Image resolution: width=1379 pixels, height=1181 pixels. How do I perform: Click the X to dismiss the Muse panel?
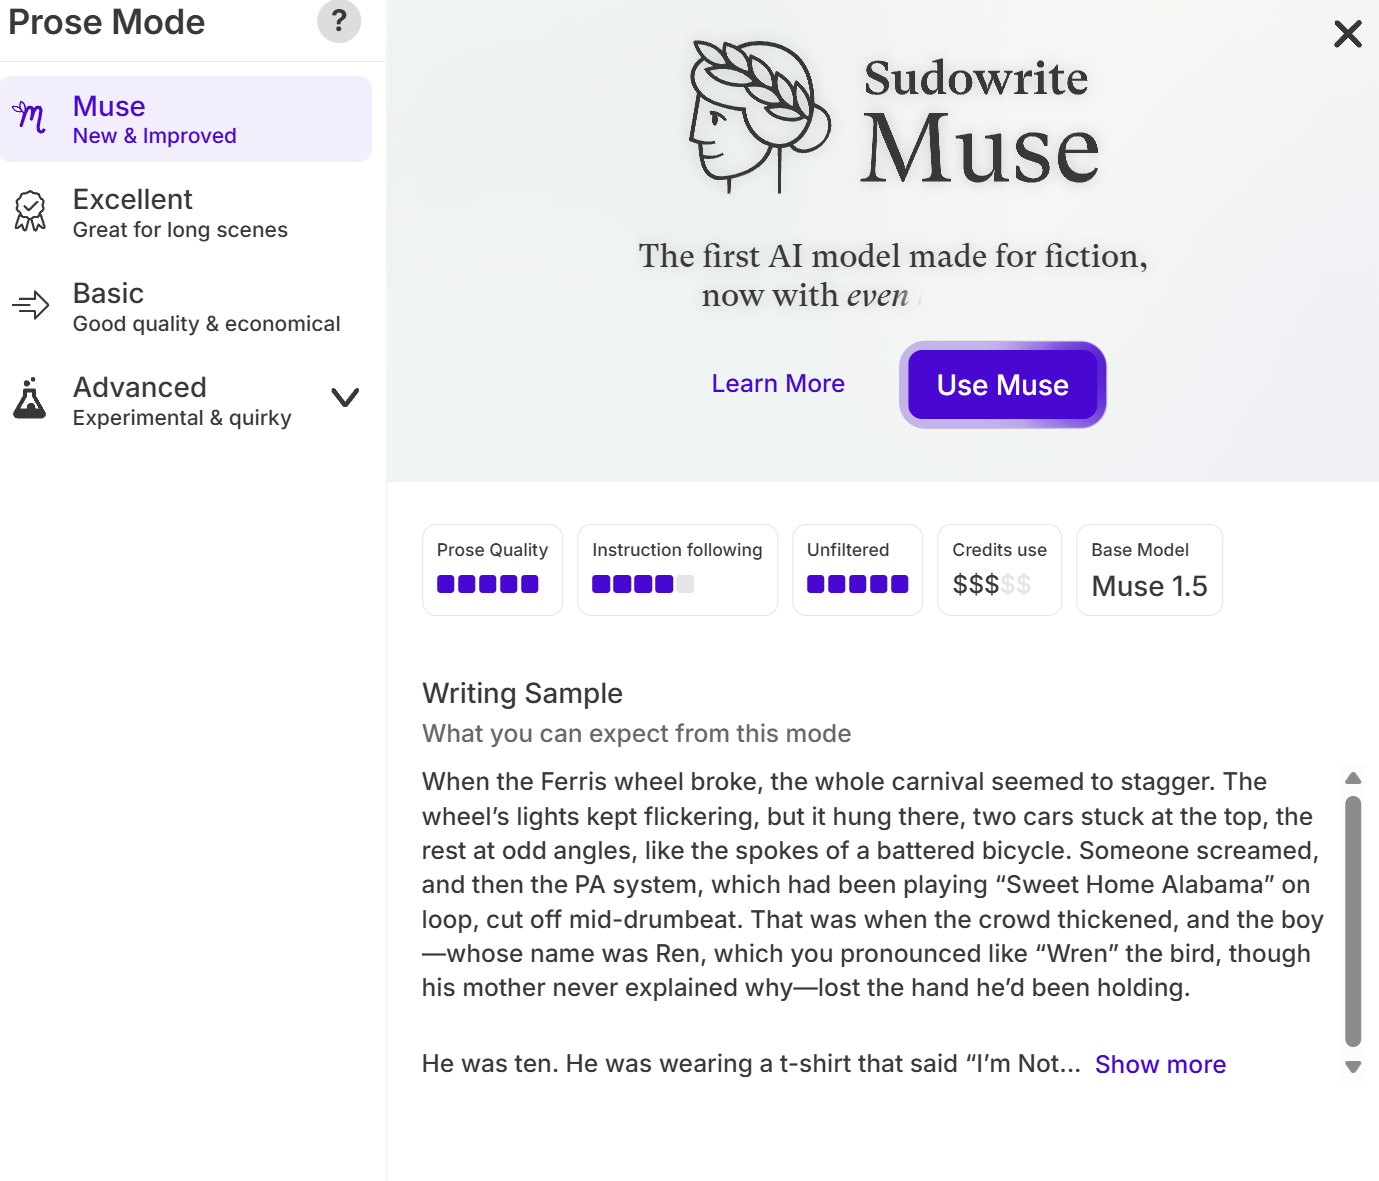pos(1347,33)
